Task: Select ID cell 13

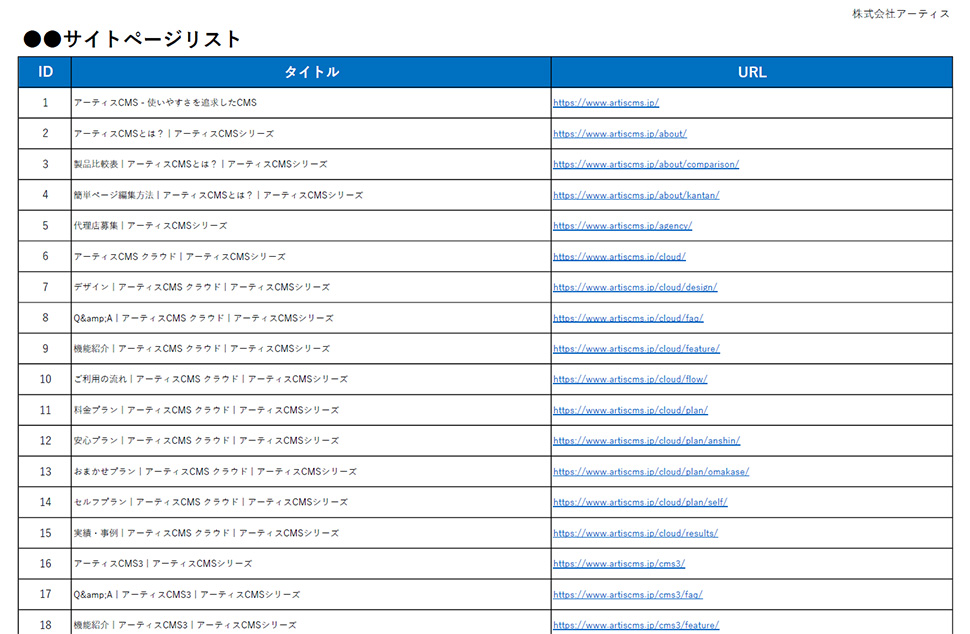Action: tap(45, 471)
